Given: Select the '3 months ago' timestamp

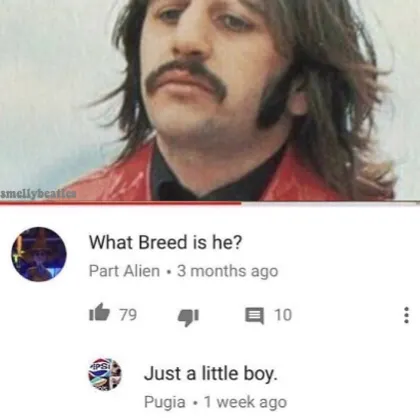Looking at the screenshot, I should click(x=228, y=271).
